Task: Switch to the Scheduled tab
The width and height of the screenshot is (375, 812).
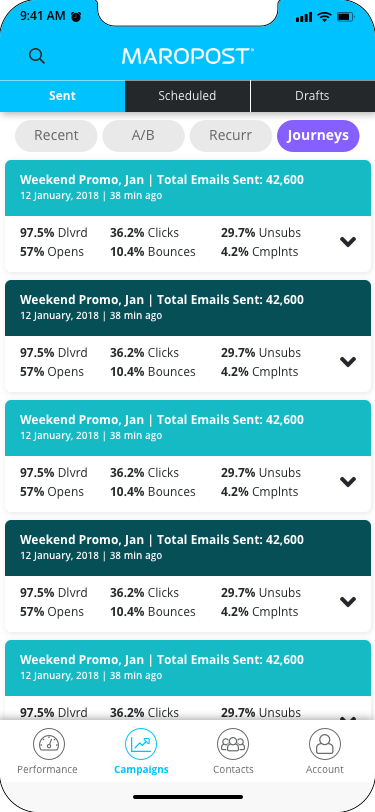Action: point(188,96)
